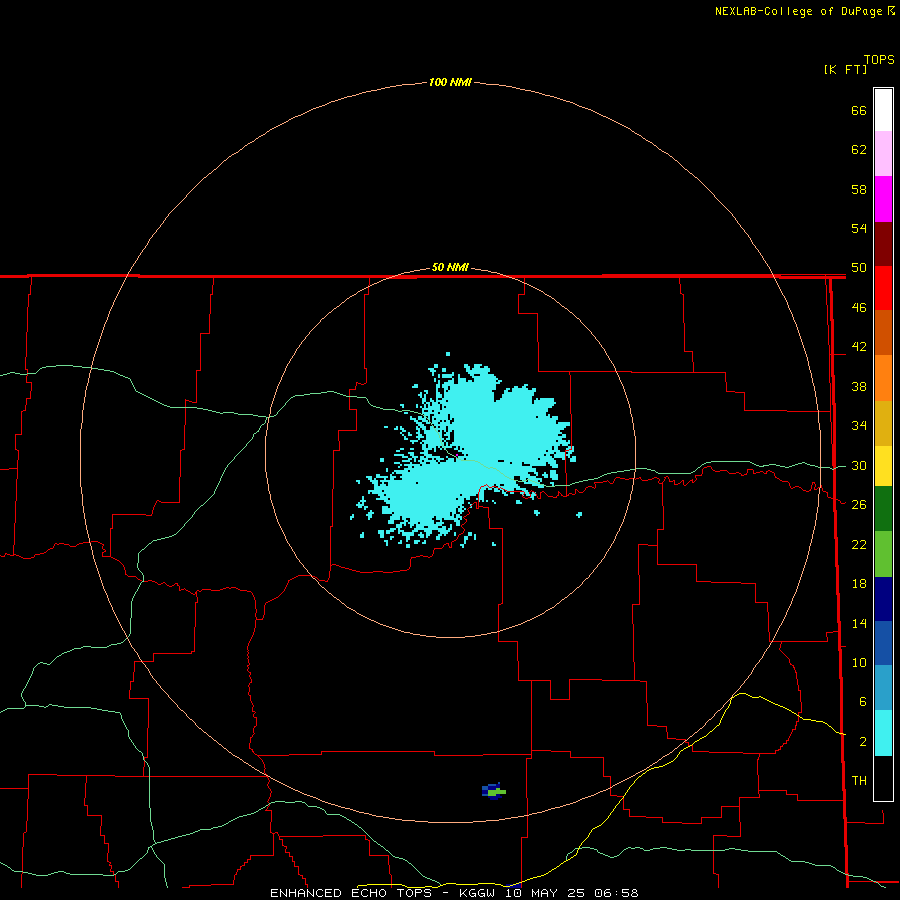Click the "30" scale value
The image size is (900, 900).
[859, 465]
